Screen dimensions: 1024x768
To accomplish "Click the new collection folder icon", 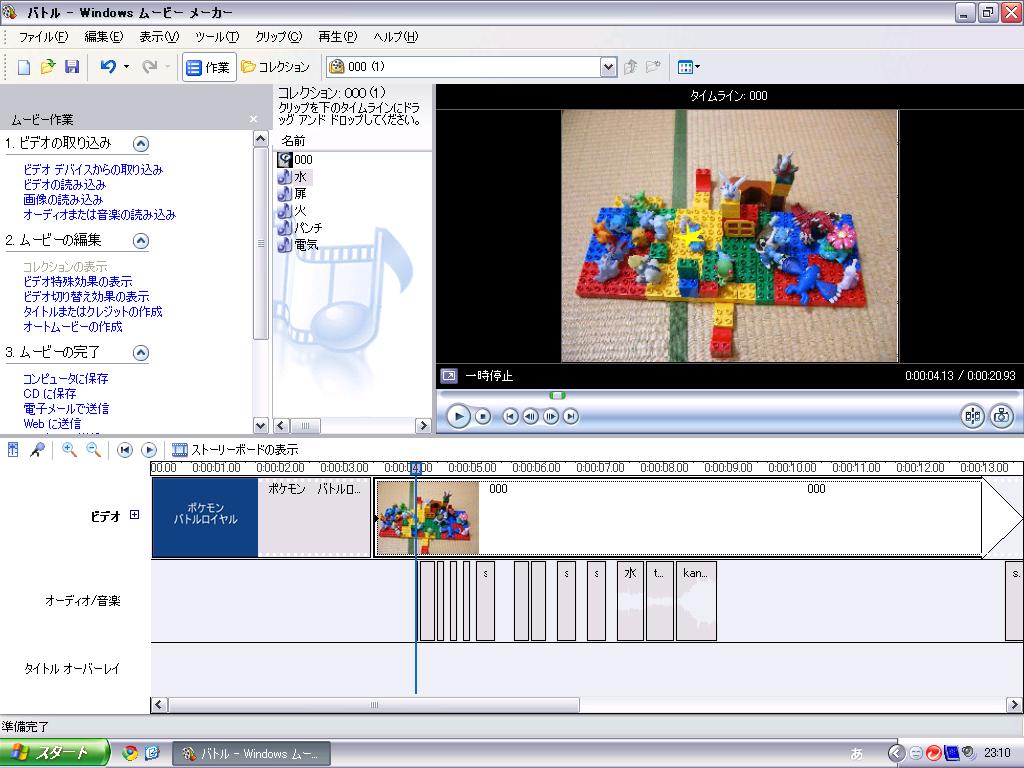I will pyautogui.click(x=653, y=67).
